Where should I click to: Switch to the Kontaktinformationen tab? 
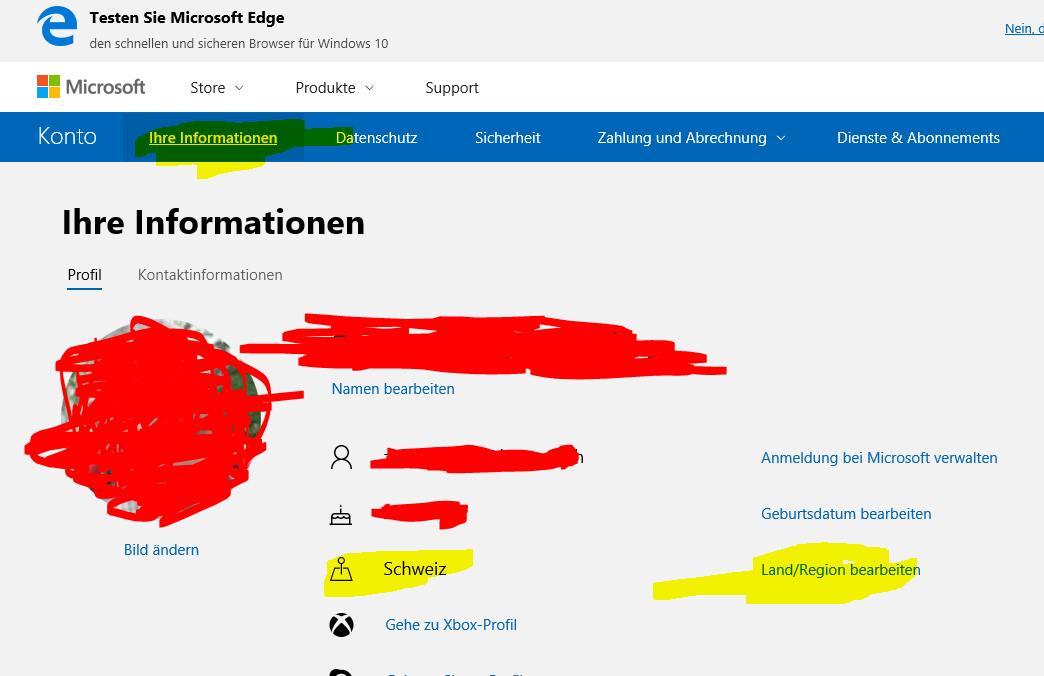[x=210, y=275]
